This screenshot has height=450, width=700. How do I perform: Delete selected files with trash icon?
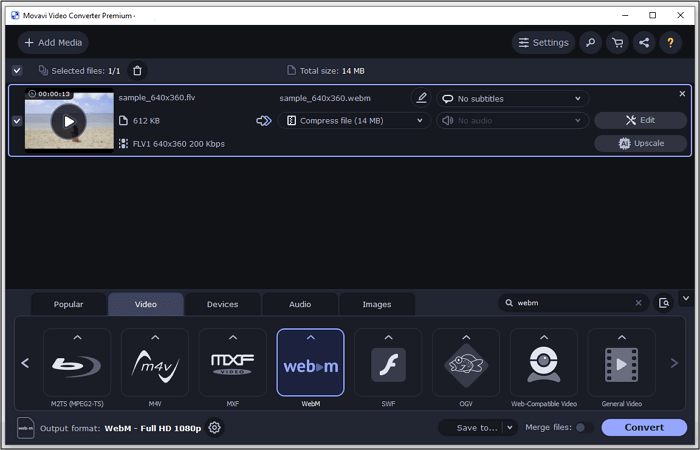tap(137, 70)
